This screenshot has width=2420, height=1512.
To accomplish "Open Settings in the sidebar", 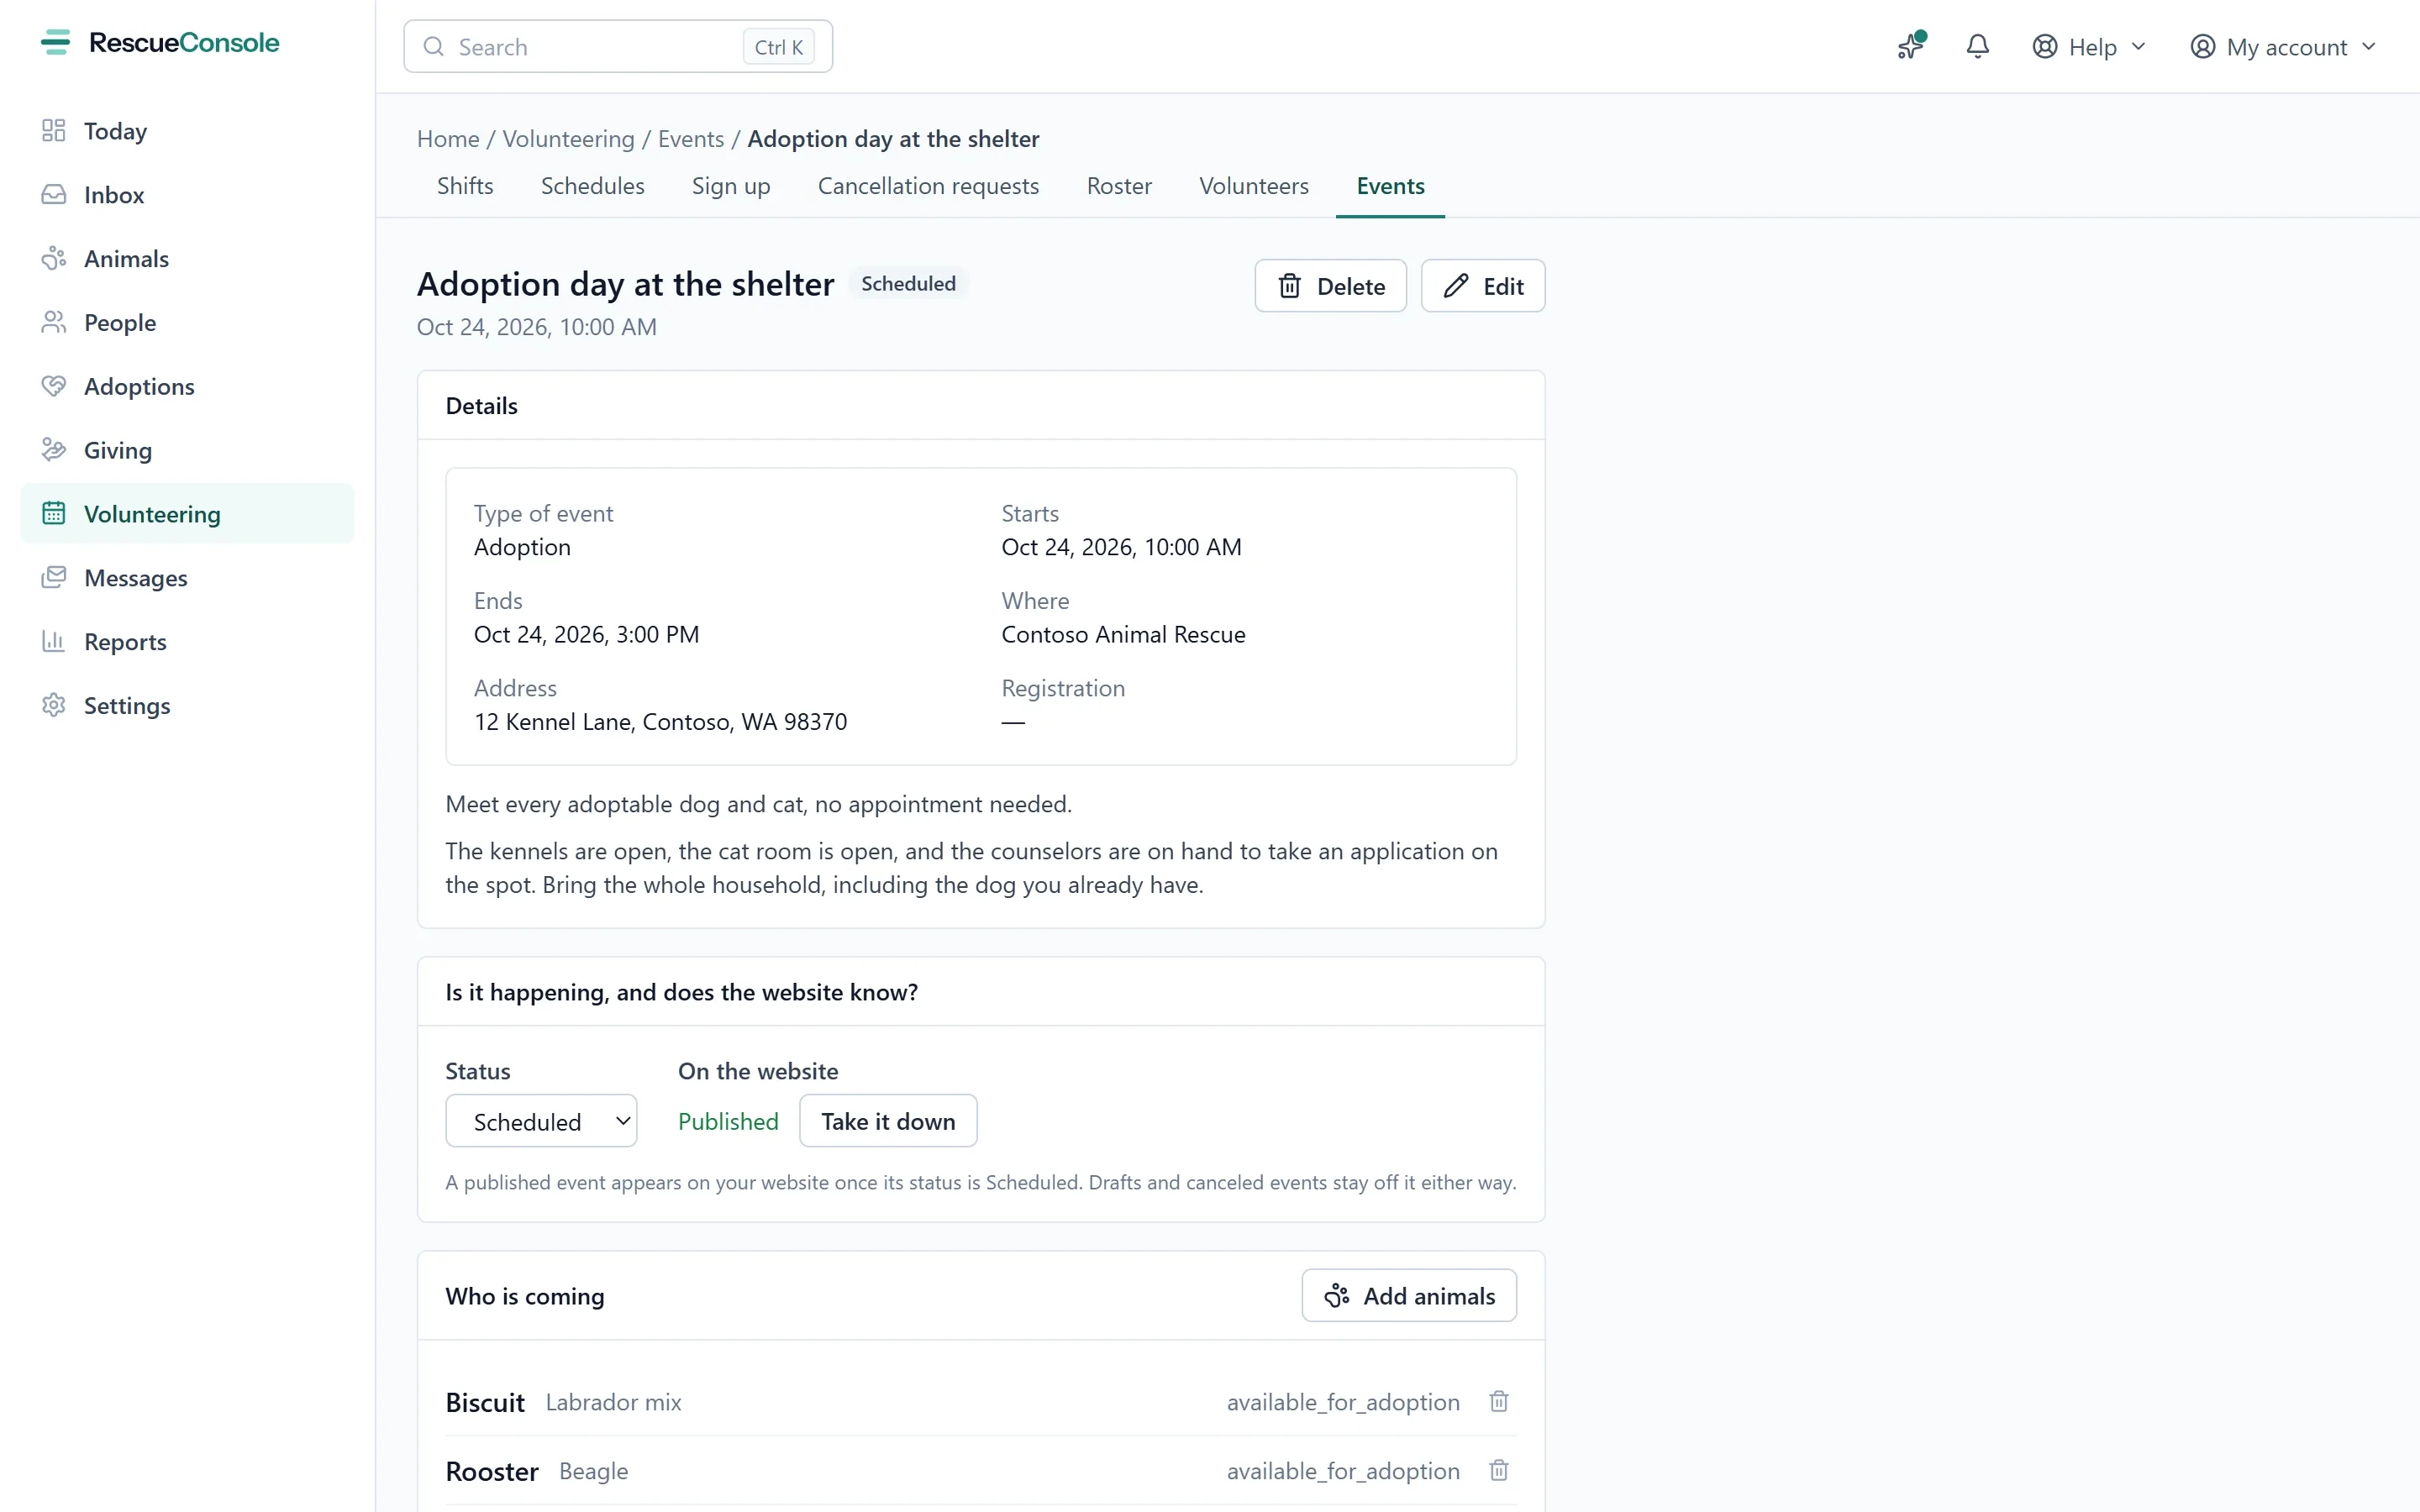I will (187, 706).
